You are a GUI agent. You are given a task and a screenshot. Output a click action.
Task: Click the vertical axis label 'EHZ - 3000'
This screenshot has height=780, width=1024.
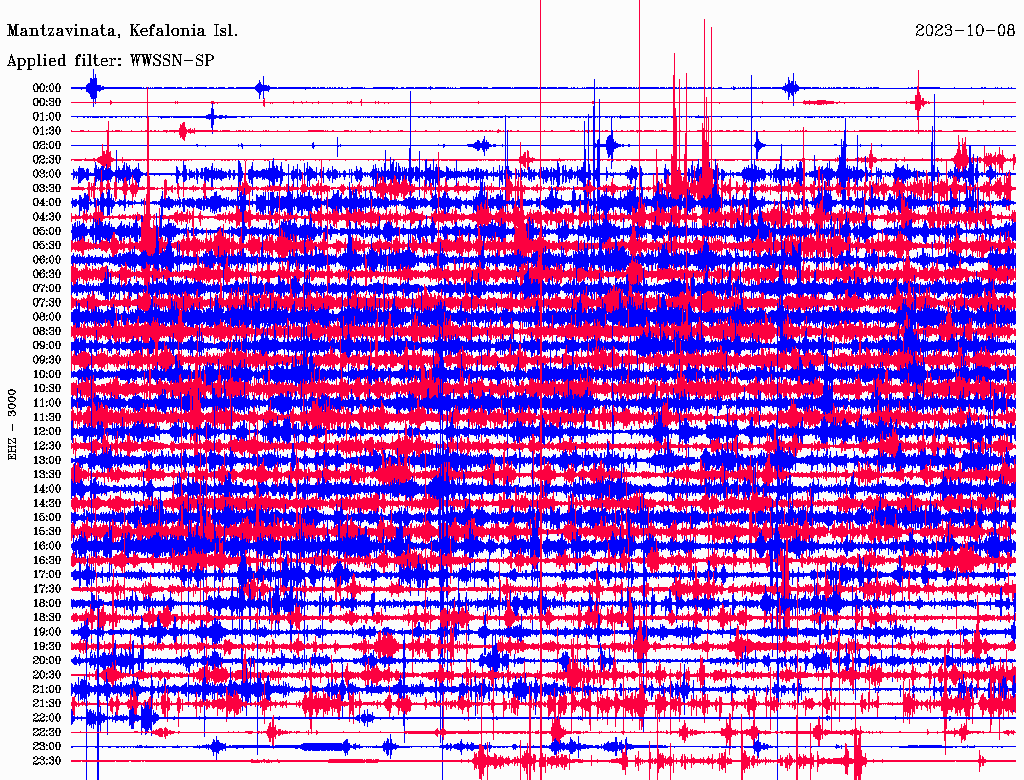(12, 425)
